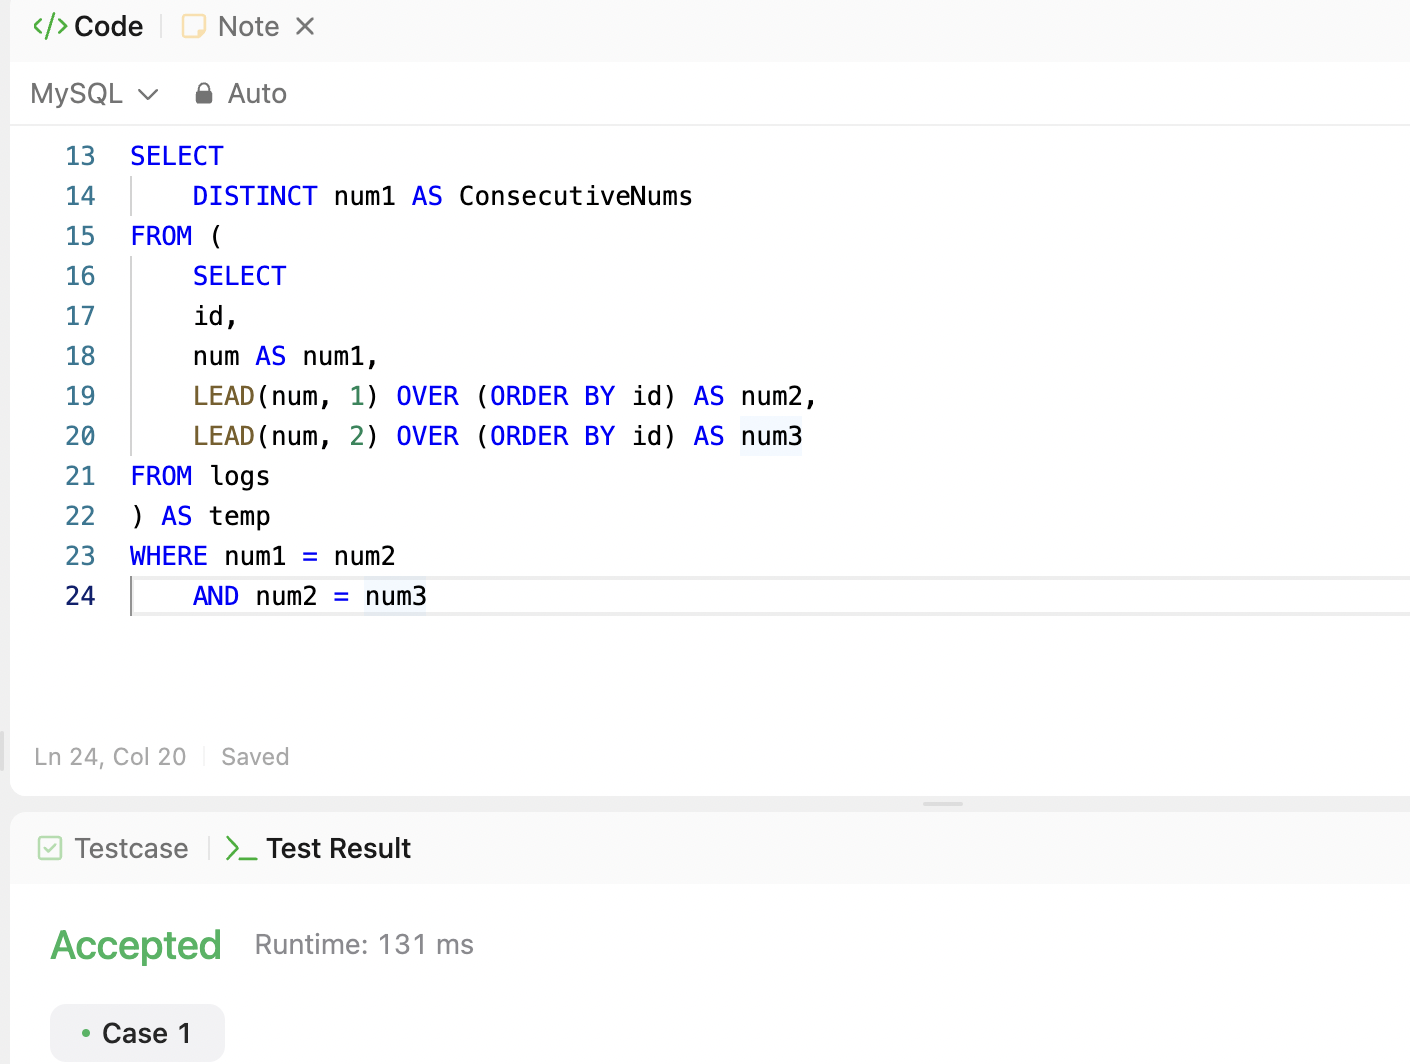
Task: Open the Note tab
Action: [x=230, y=26]
